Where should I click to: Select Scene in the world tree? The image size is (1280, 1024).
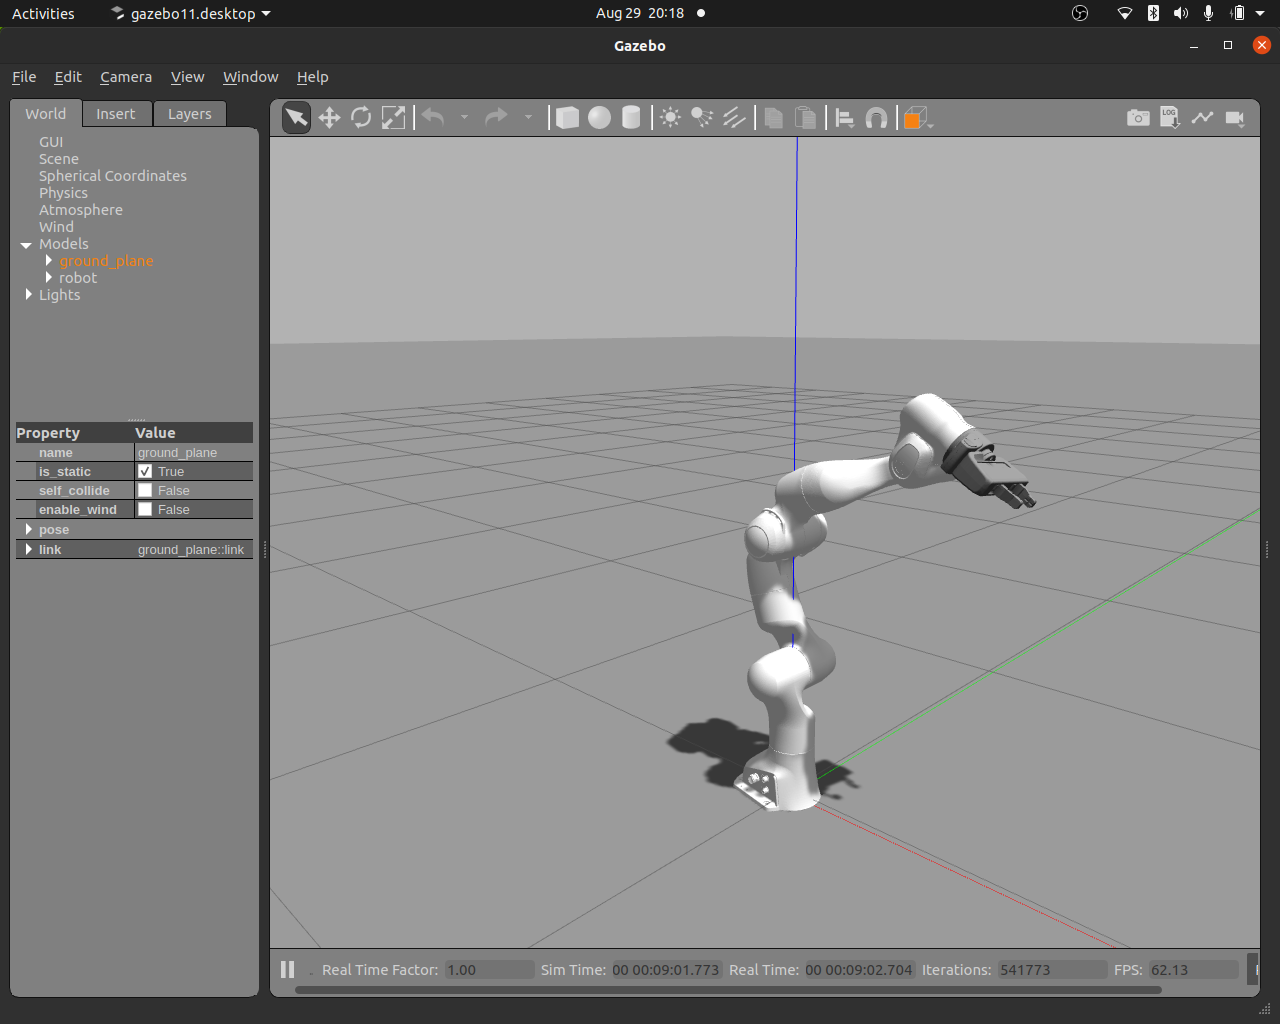point(59,159)
